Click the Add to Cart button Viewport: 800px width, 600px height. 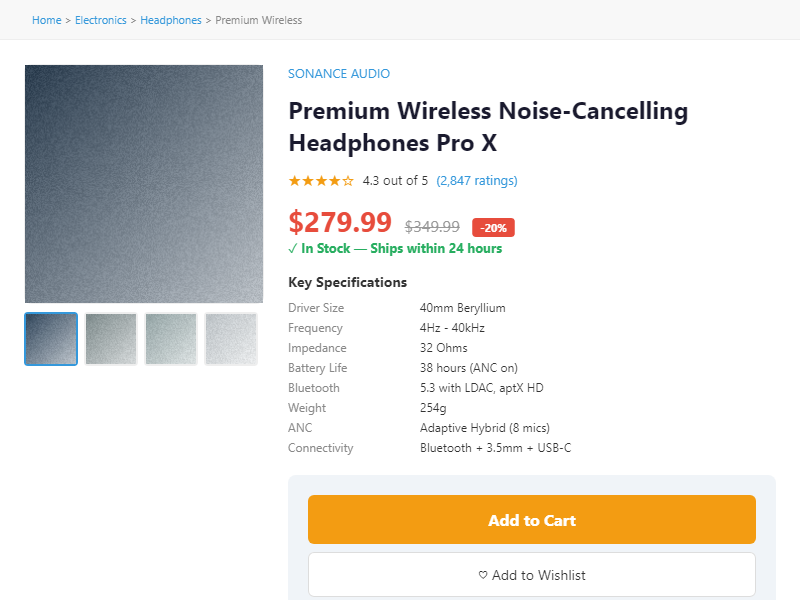532,520
